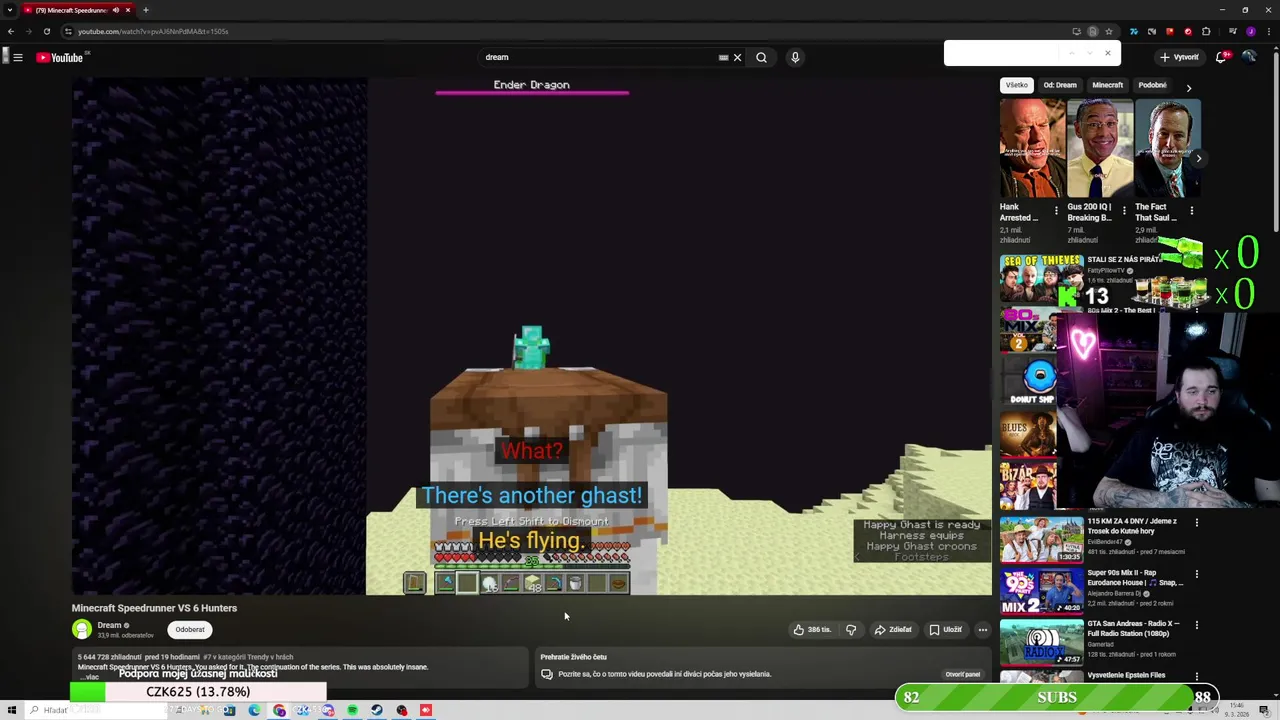The image size is (1280, 720).
Task: Open the Gus 200 IQ short thumbnail
Action: [1100, 148]
